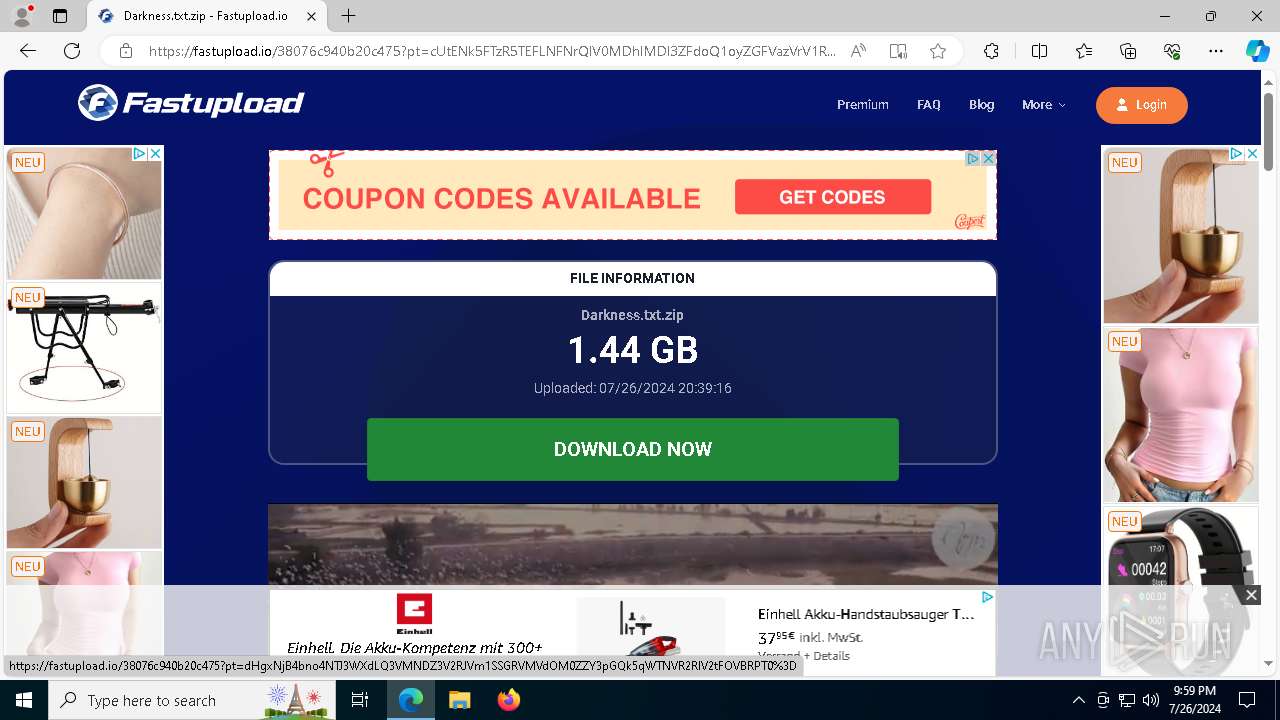Open AdChoices icon on Einhell ad
Screen dimensions: 1280x720
click(987, 597)
